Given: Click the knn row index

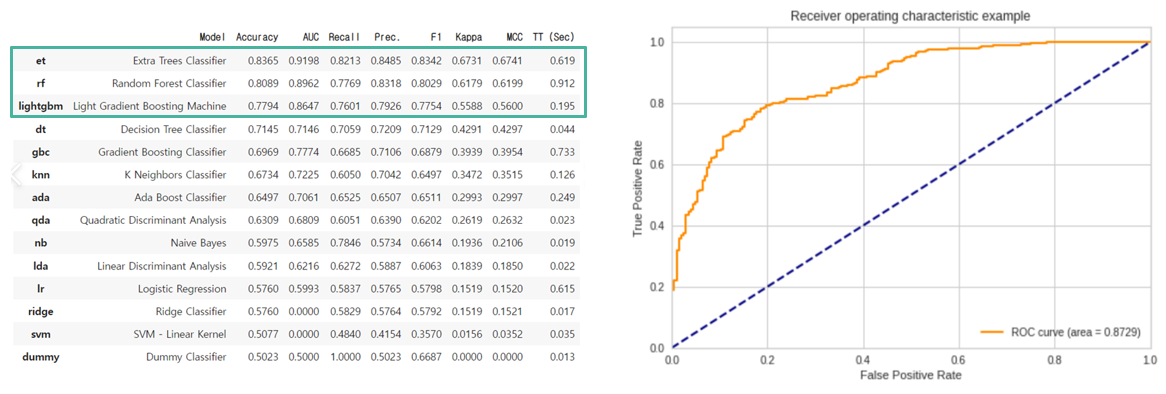Looking at the screenshot, I should [41, 175].
